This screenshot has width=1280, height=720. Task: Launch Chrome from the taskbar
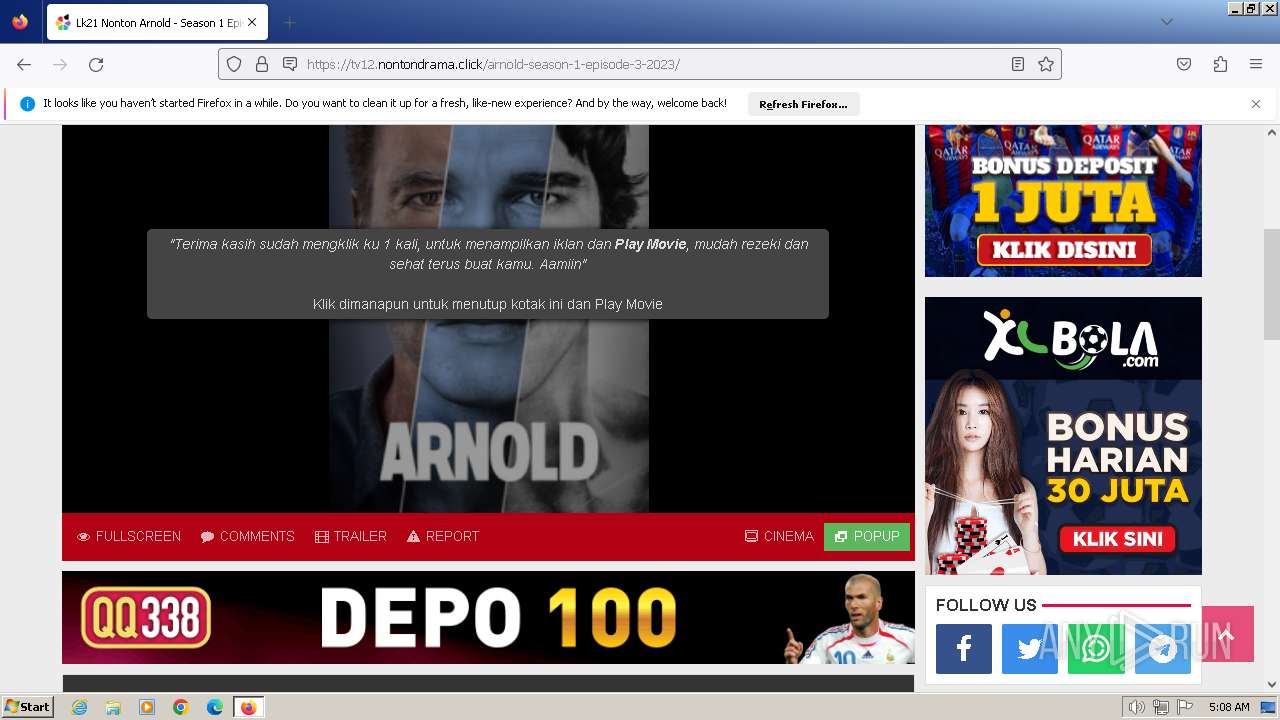coord(181,707)
